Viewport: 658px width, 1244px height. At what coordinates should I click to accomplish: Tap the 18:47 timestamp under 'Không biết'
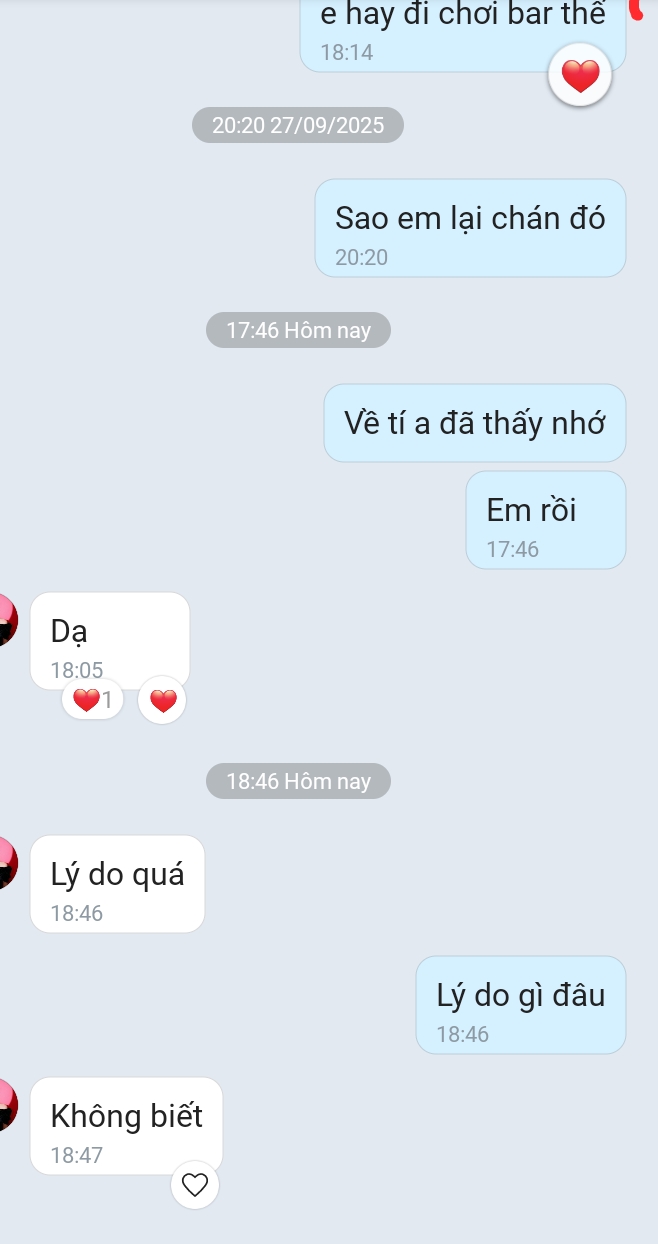pyautogui.click(x=77, y=1155)
